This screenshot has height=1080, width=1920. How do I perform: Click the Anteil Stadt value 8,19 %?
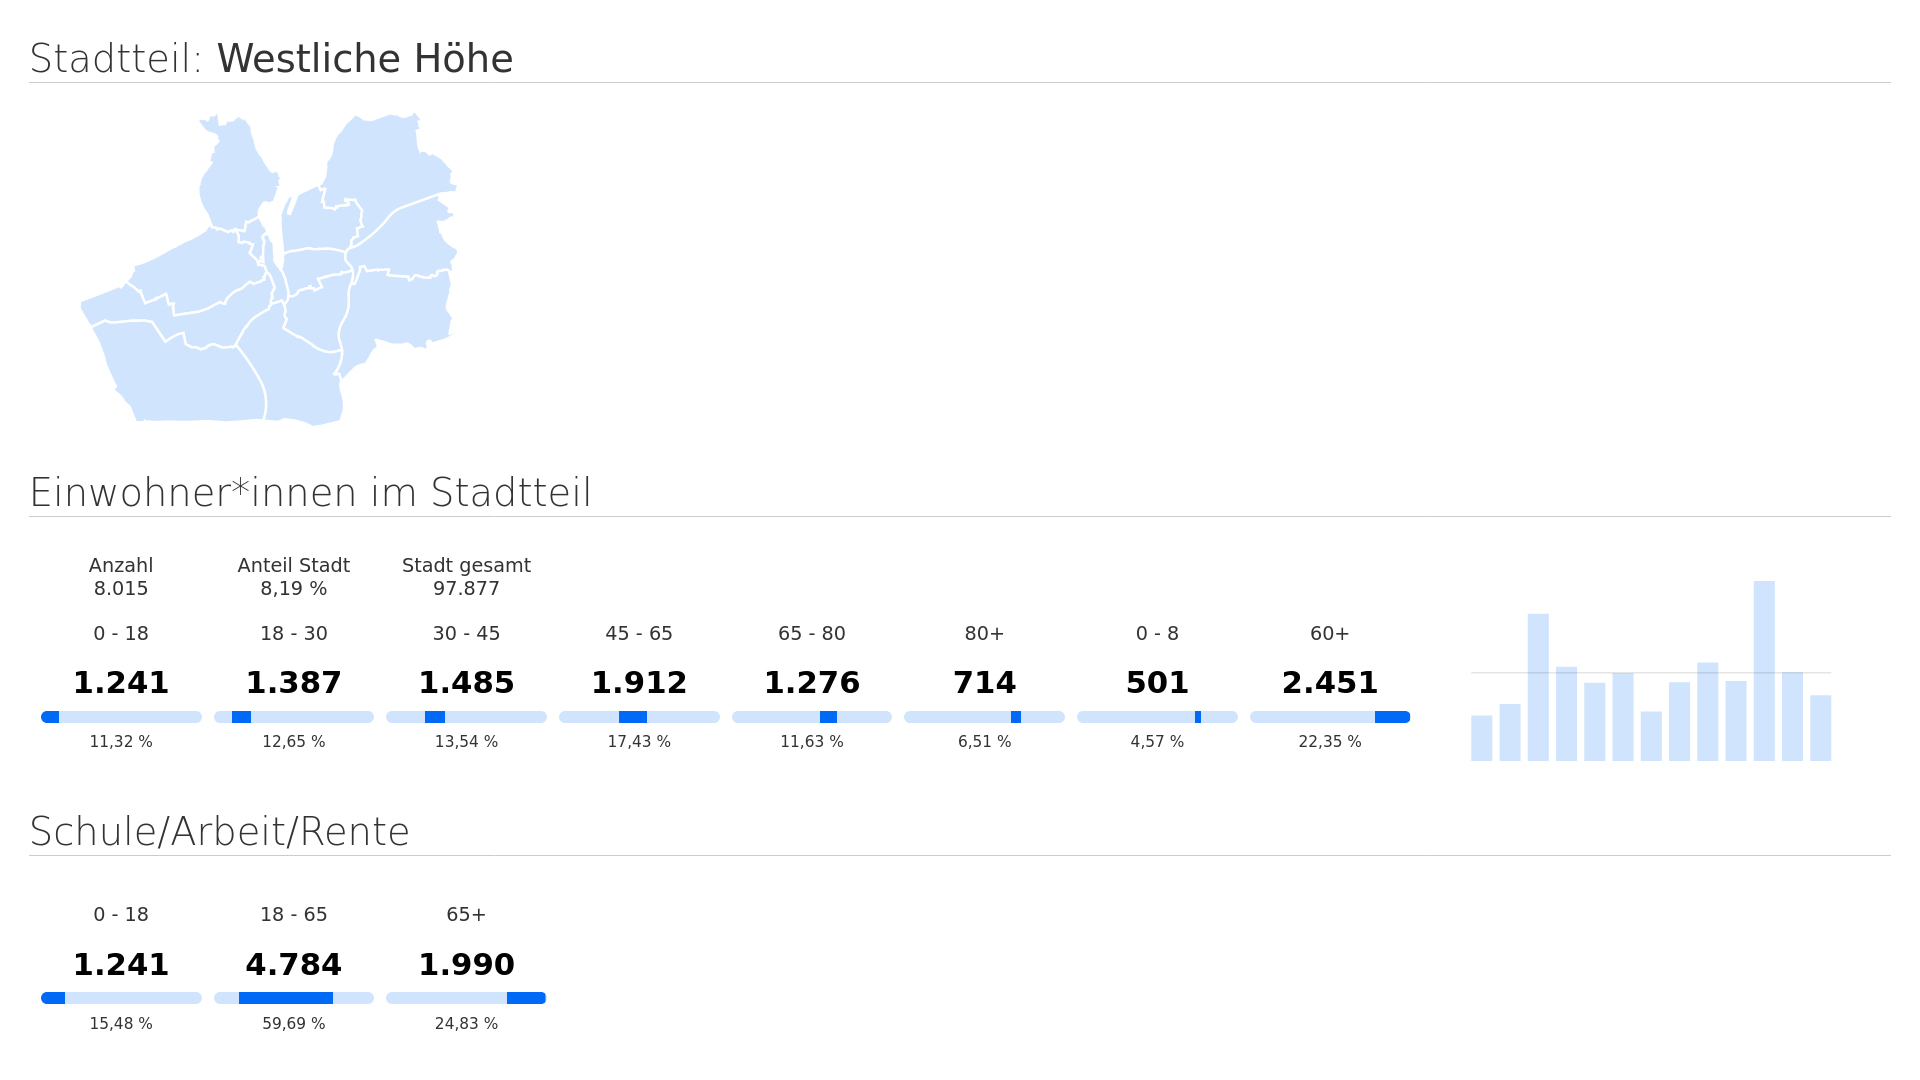(x=293, y=589)
